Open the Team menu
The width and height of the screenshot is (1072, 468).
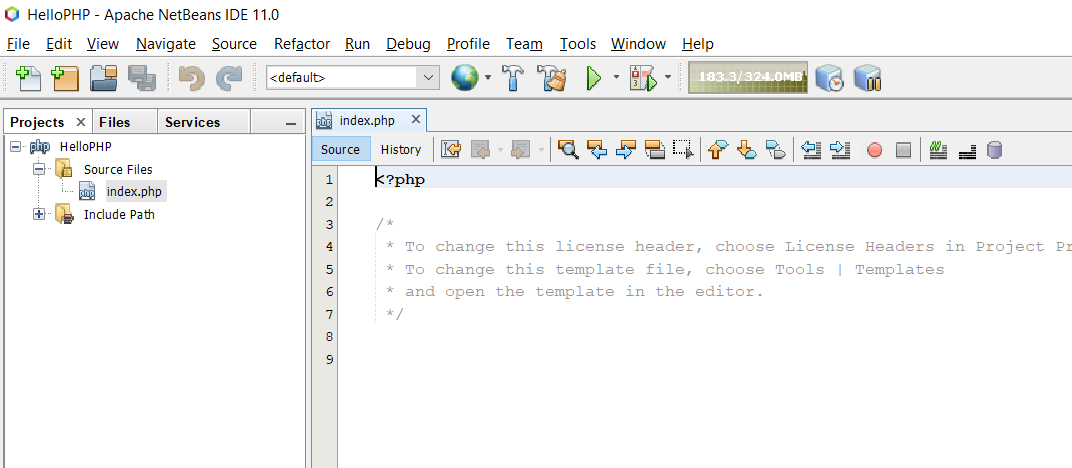click(524, 44)
